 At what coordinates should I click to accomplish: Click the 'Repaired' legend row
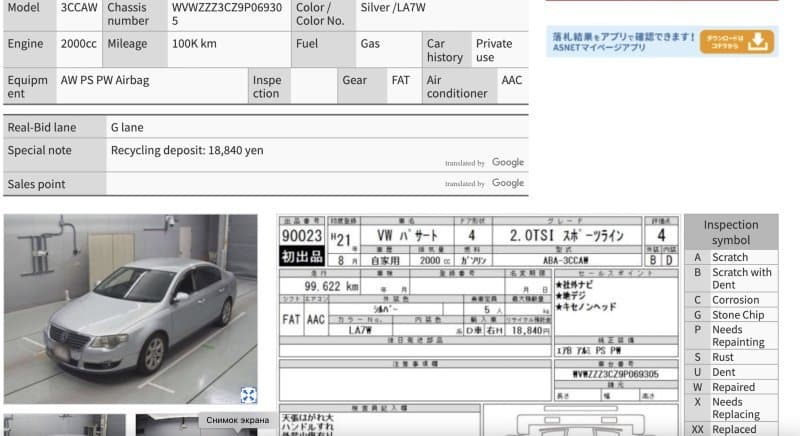[732, 387]
